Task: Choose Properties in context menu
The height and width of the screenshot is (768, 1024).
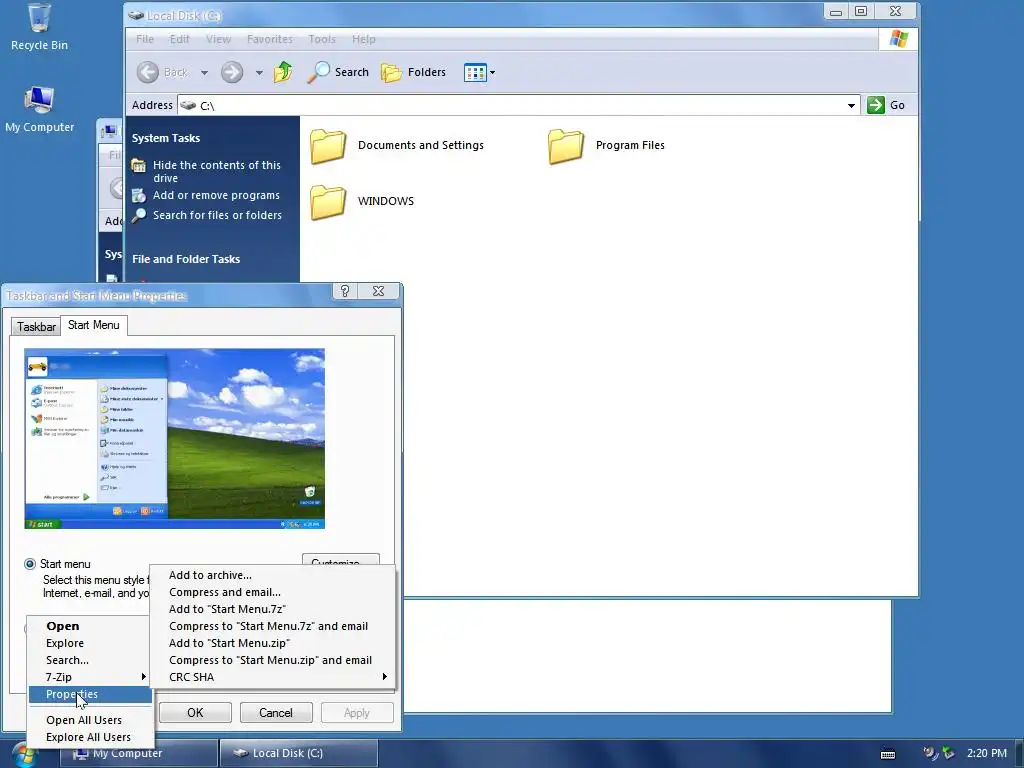Action: coord(90,694)
